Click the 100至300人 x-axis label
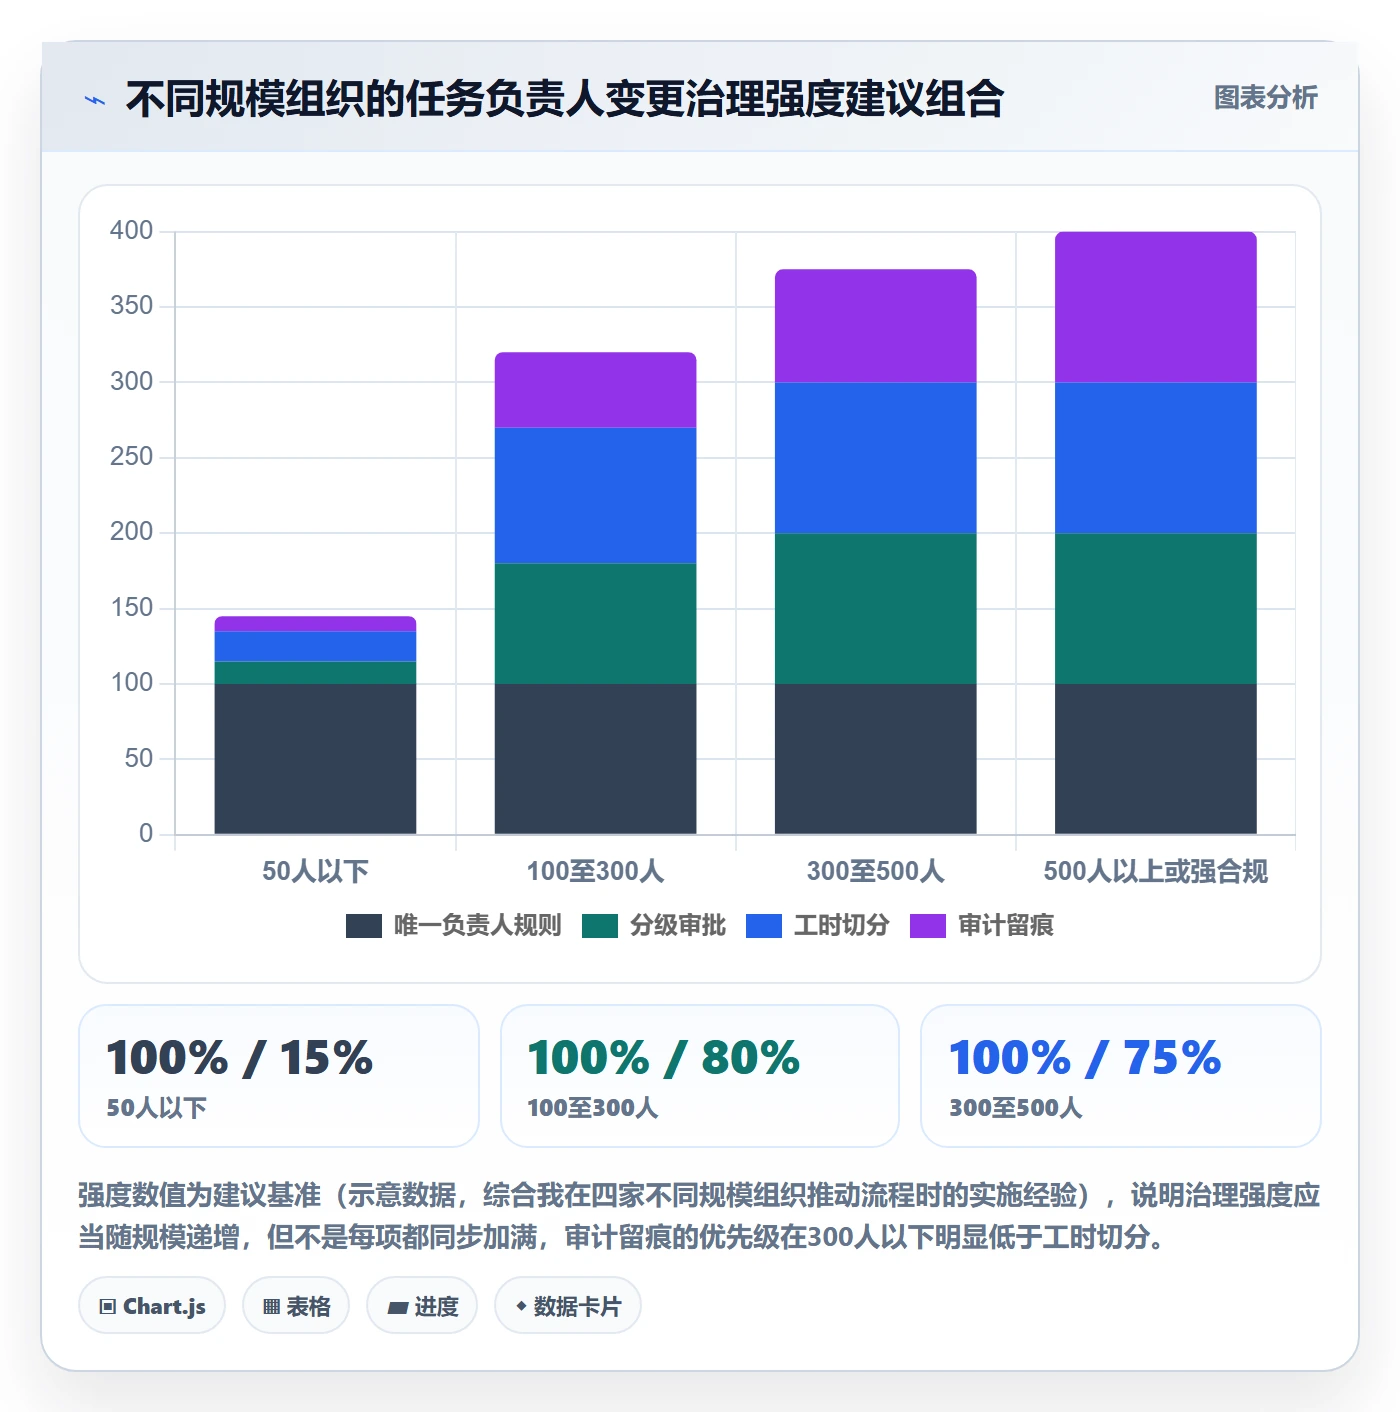The width and height of the screenshot is (1400, 1412). 596,871
